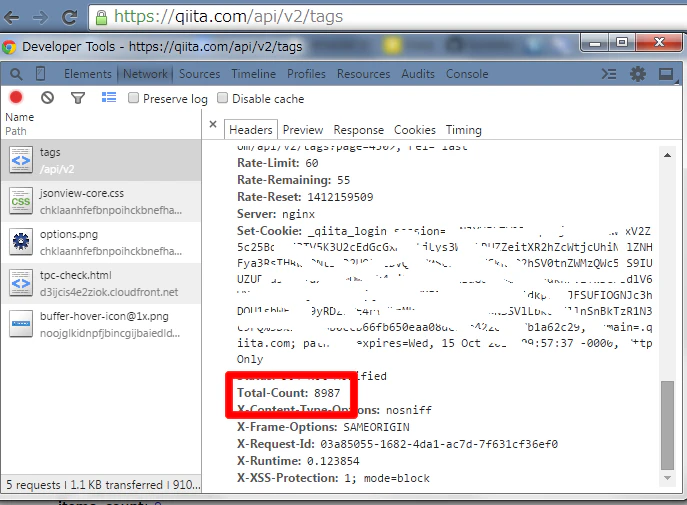Image resolution: width=687 pixels, height=505 pixels.
Task: Click the Rate-Remaining: 55 header
Action: [x=294, y=180]
